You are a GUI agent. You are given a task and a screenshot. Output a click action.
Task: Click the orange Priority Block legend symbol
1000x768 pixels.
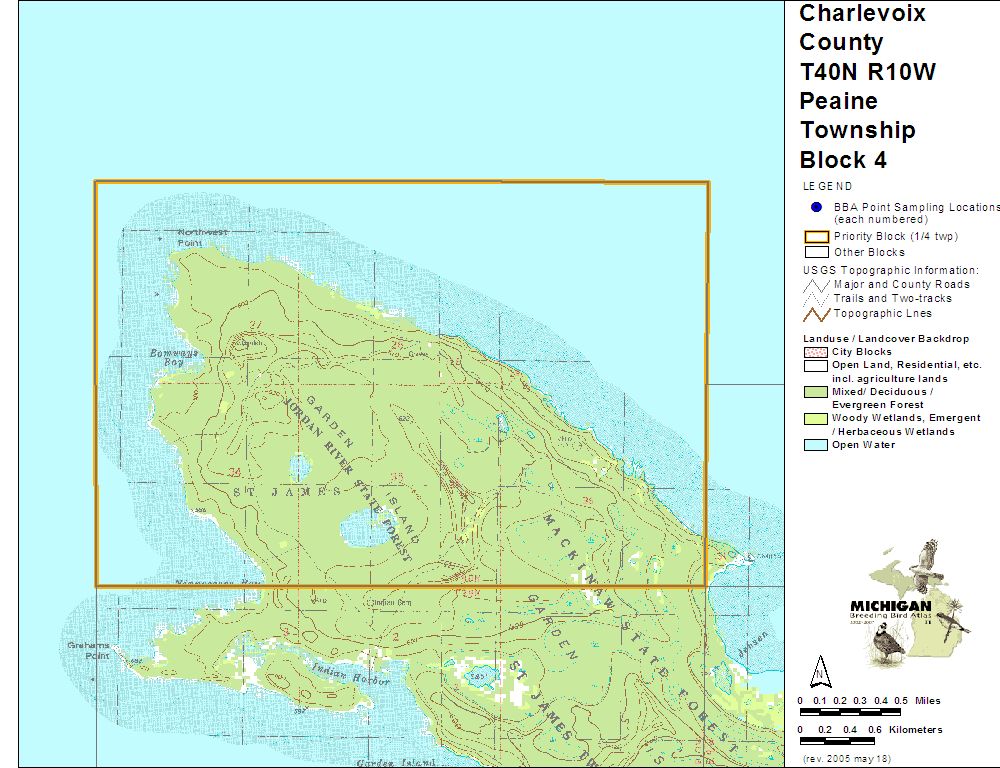tap(817, 237)
